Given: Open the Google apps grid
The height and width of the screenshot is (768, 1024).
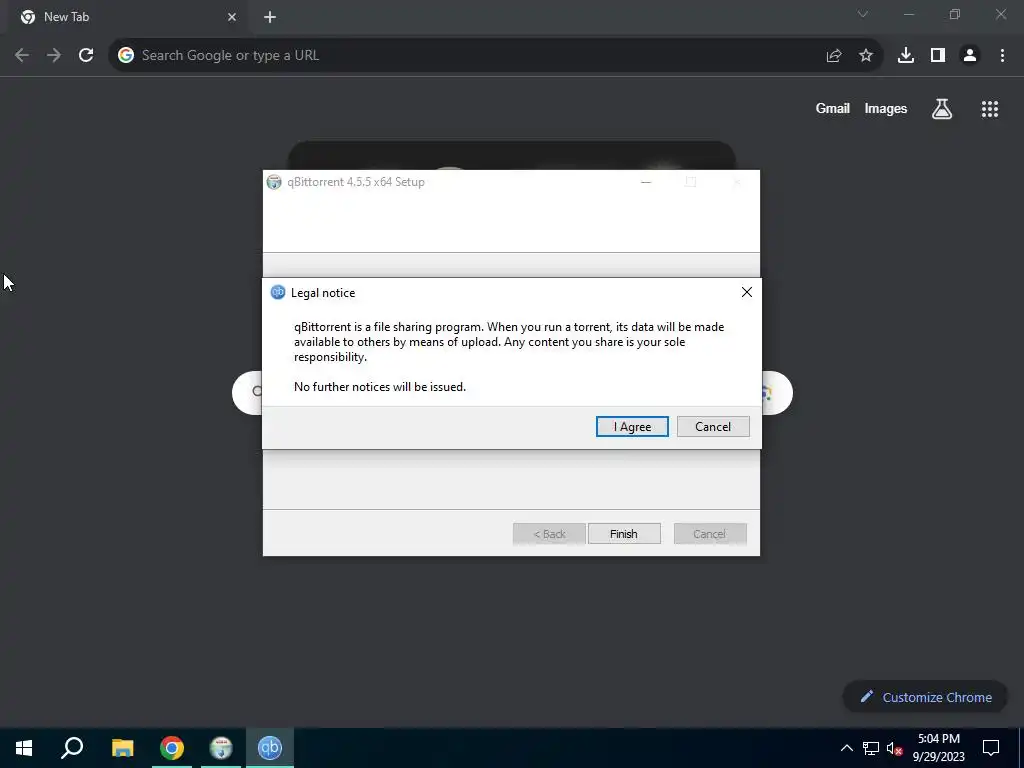Looking at the screenshot, I should pyautogui.click(x=989, y=109).
